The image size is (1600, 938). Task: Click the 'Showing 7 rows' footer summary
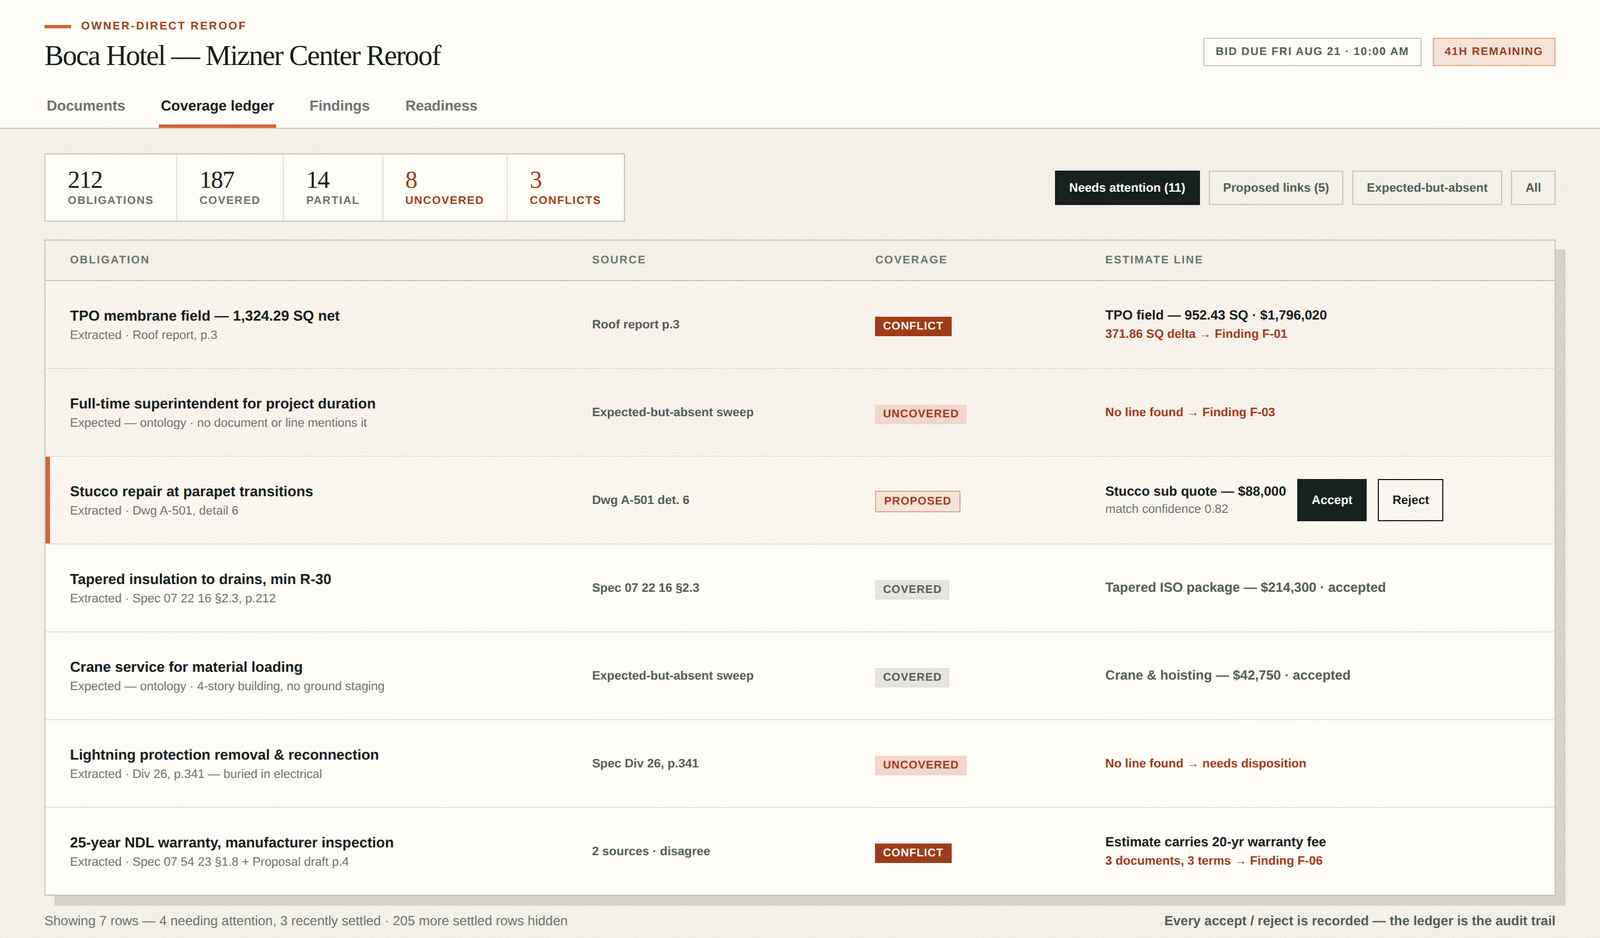click(x=306, y=921)
